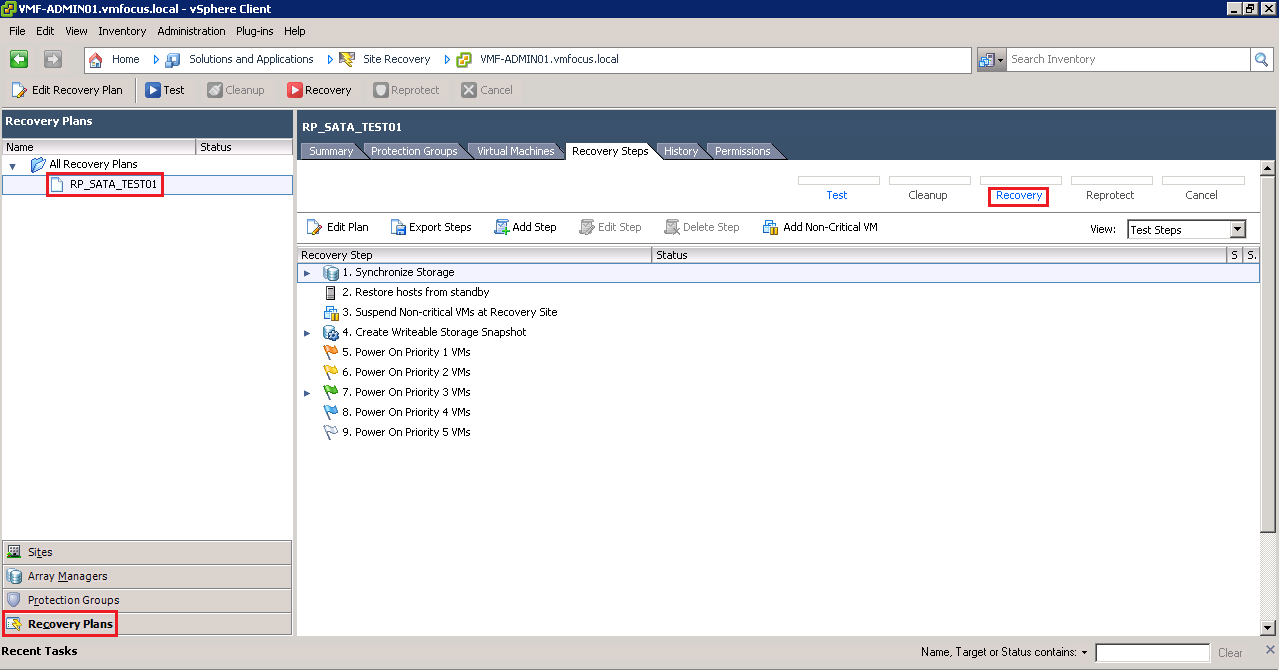Click the Edit Recovery Plan pencil icon
Image resolution: width=1279 pixels, height=670 pixels.
coord(19,90)
